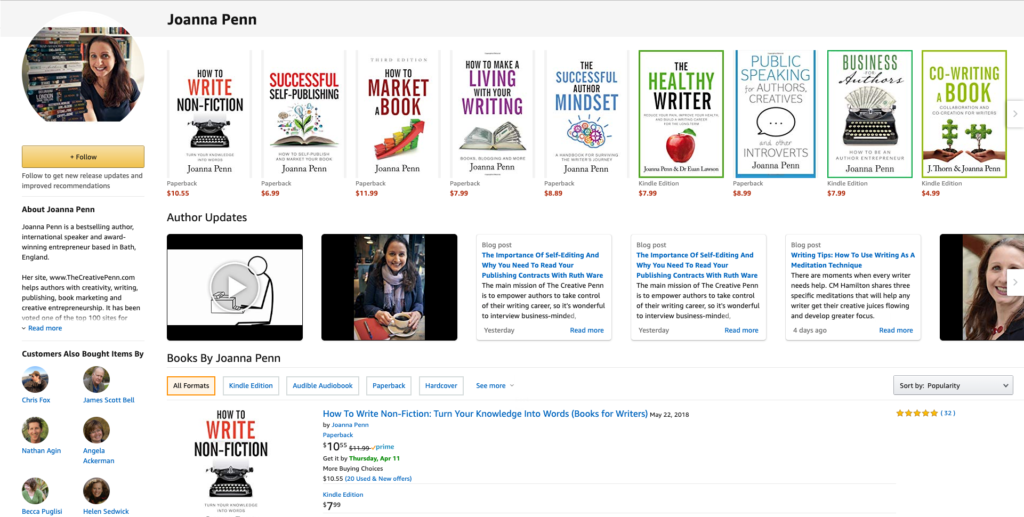Open Nathan Agin's avatar picture

coord(35,430)
